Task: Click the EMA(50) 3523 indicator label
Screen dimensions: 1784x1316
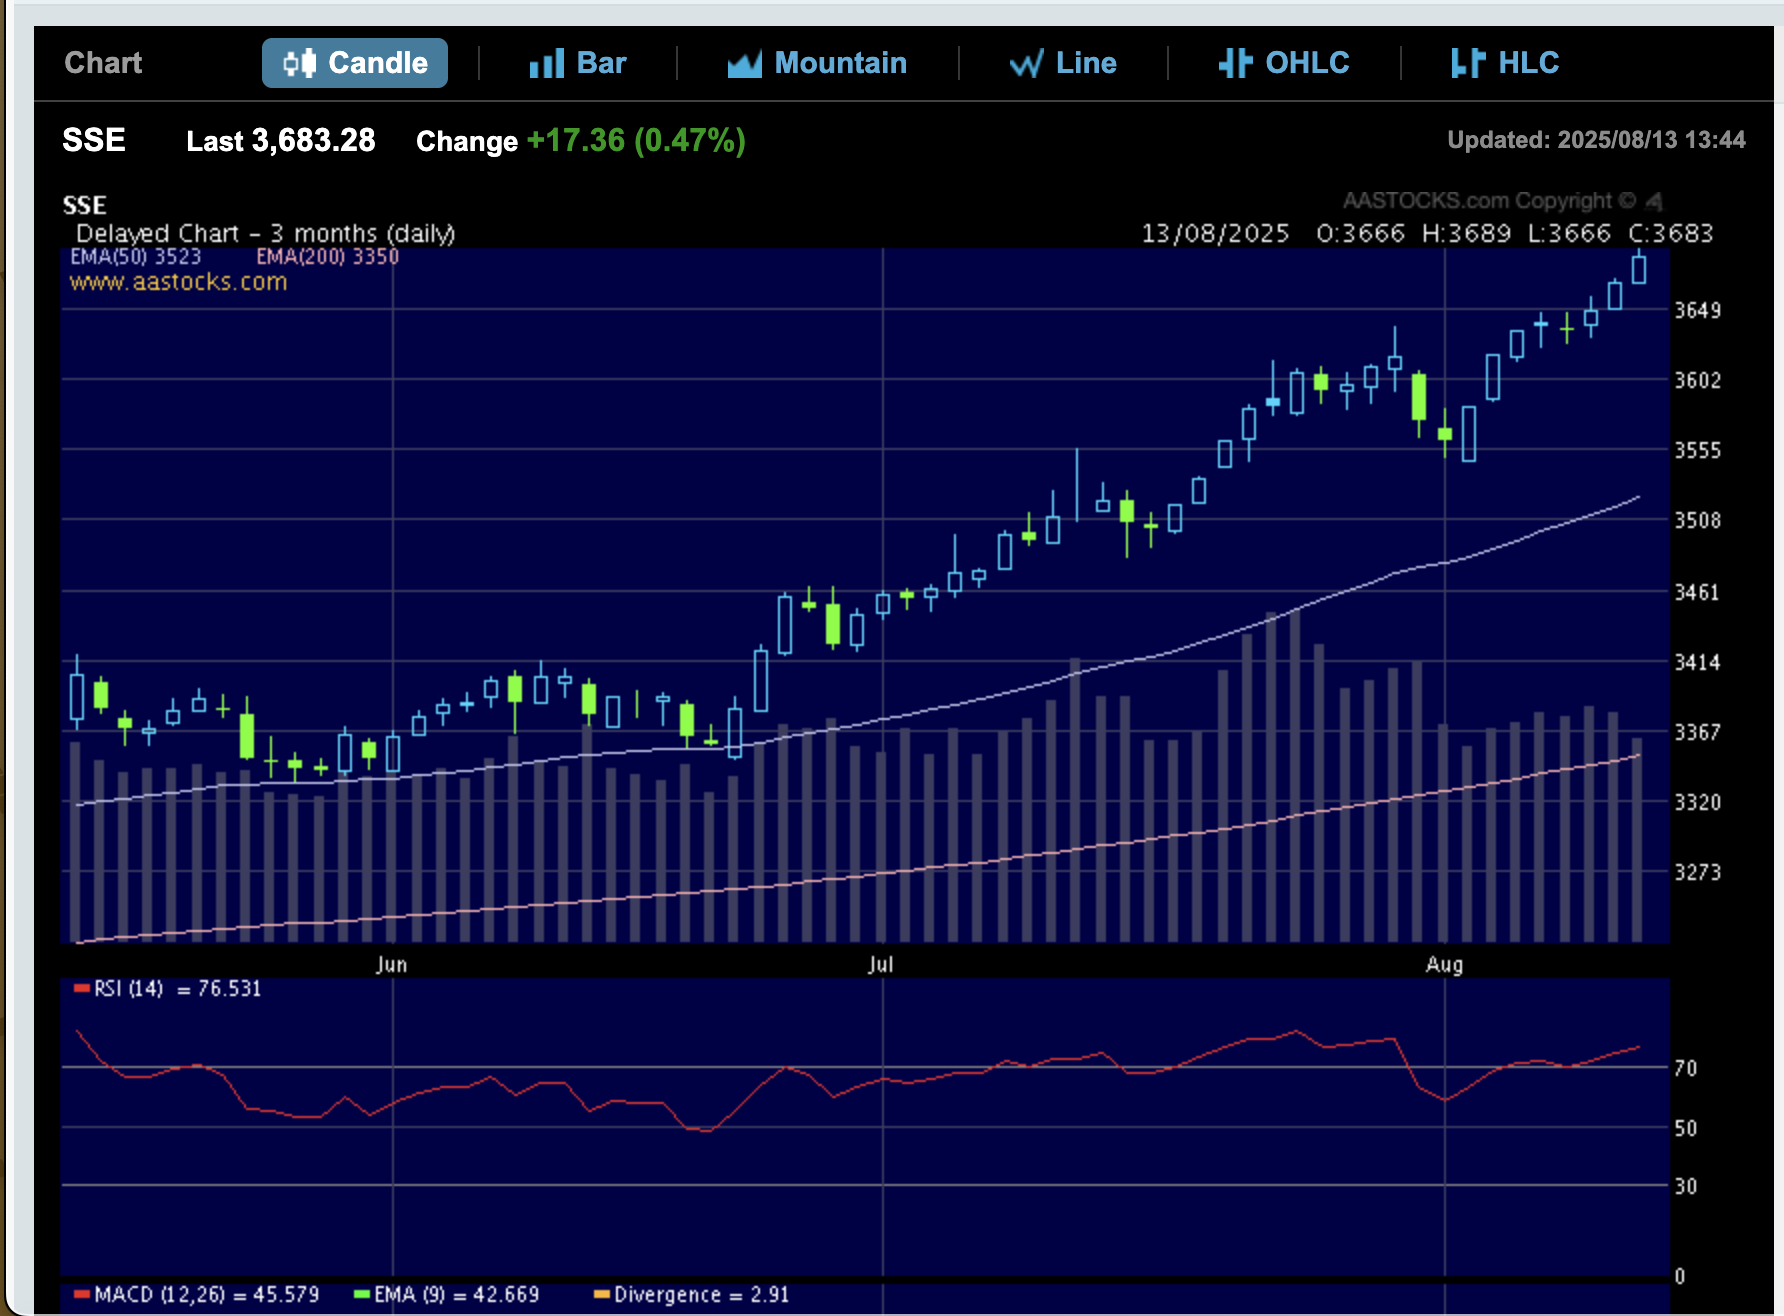Action: click(135, 257)
